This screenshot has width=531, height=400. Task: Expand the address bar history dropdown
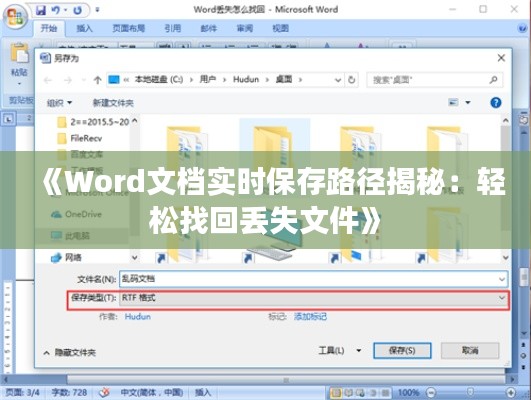(338, 80)
